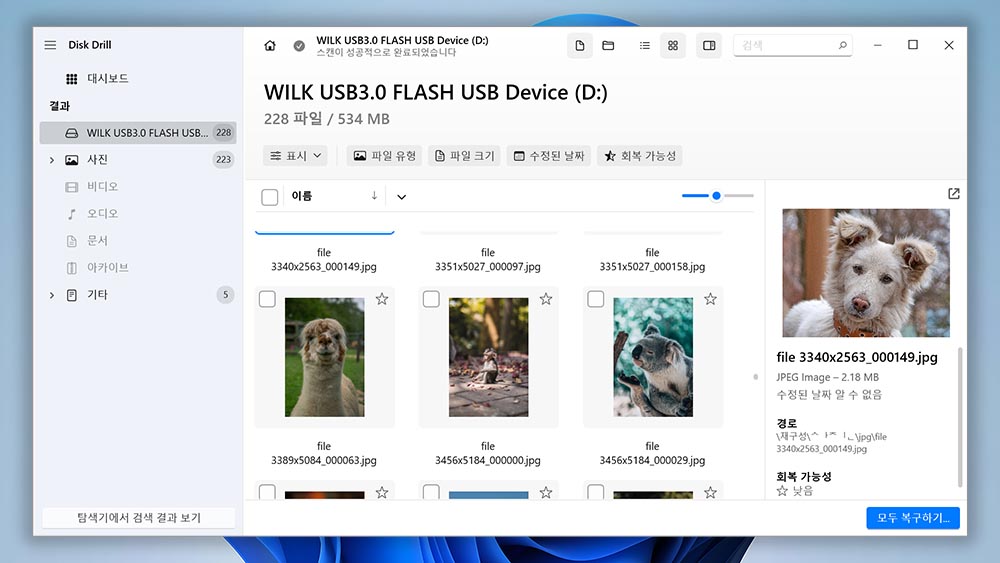1000x563 pixels.
Task: Star the file 3389x5084_000063.jpg
Action: [x=381, y=299]
